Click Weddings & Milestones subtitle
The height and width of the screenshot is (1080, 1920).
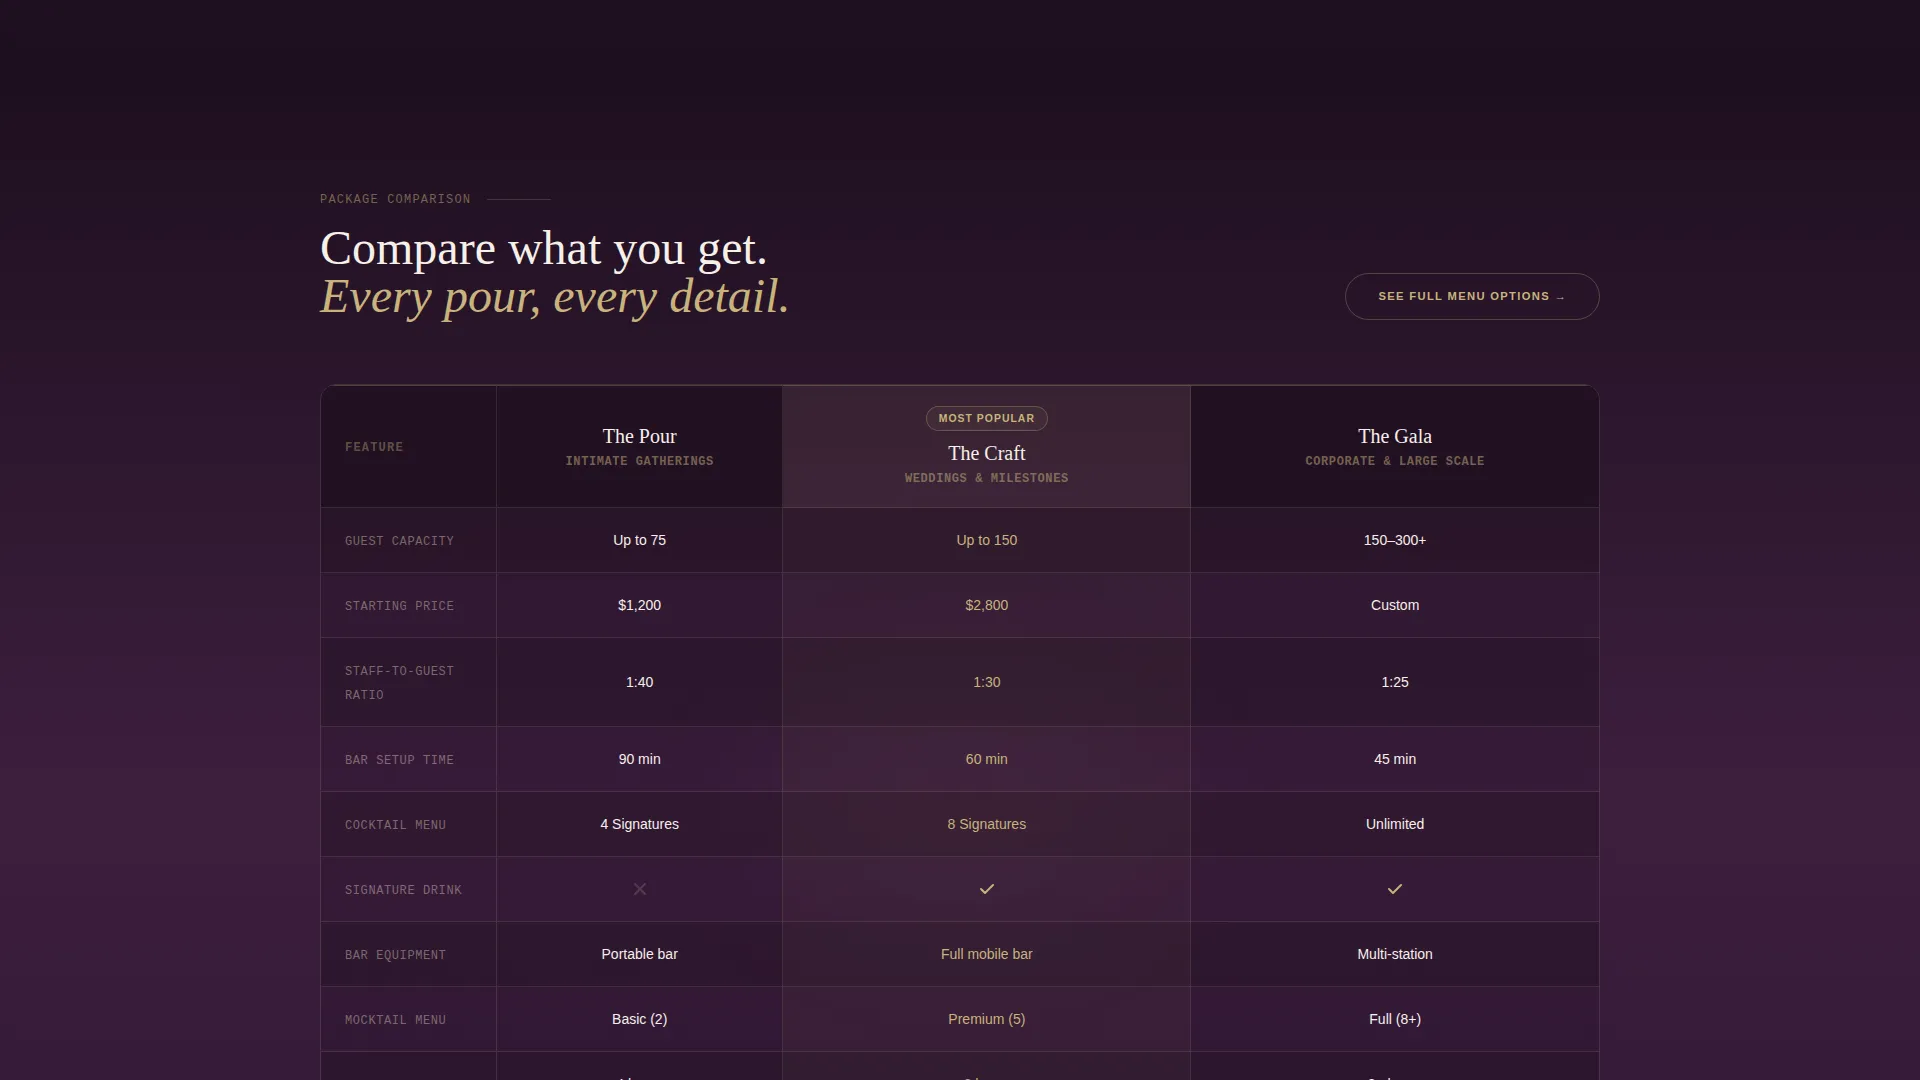tap(987, 478)
